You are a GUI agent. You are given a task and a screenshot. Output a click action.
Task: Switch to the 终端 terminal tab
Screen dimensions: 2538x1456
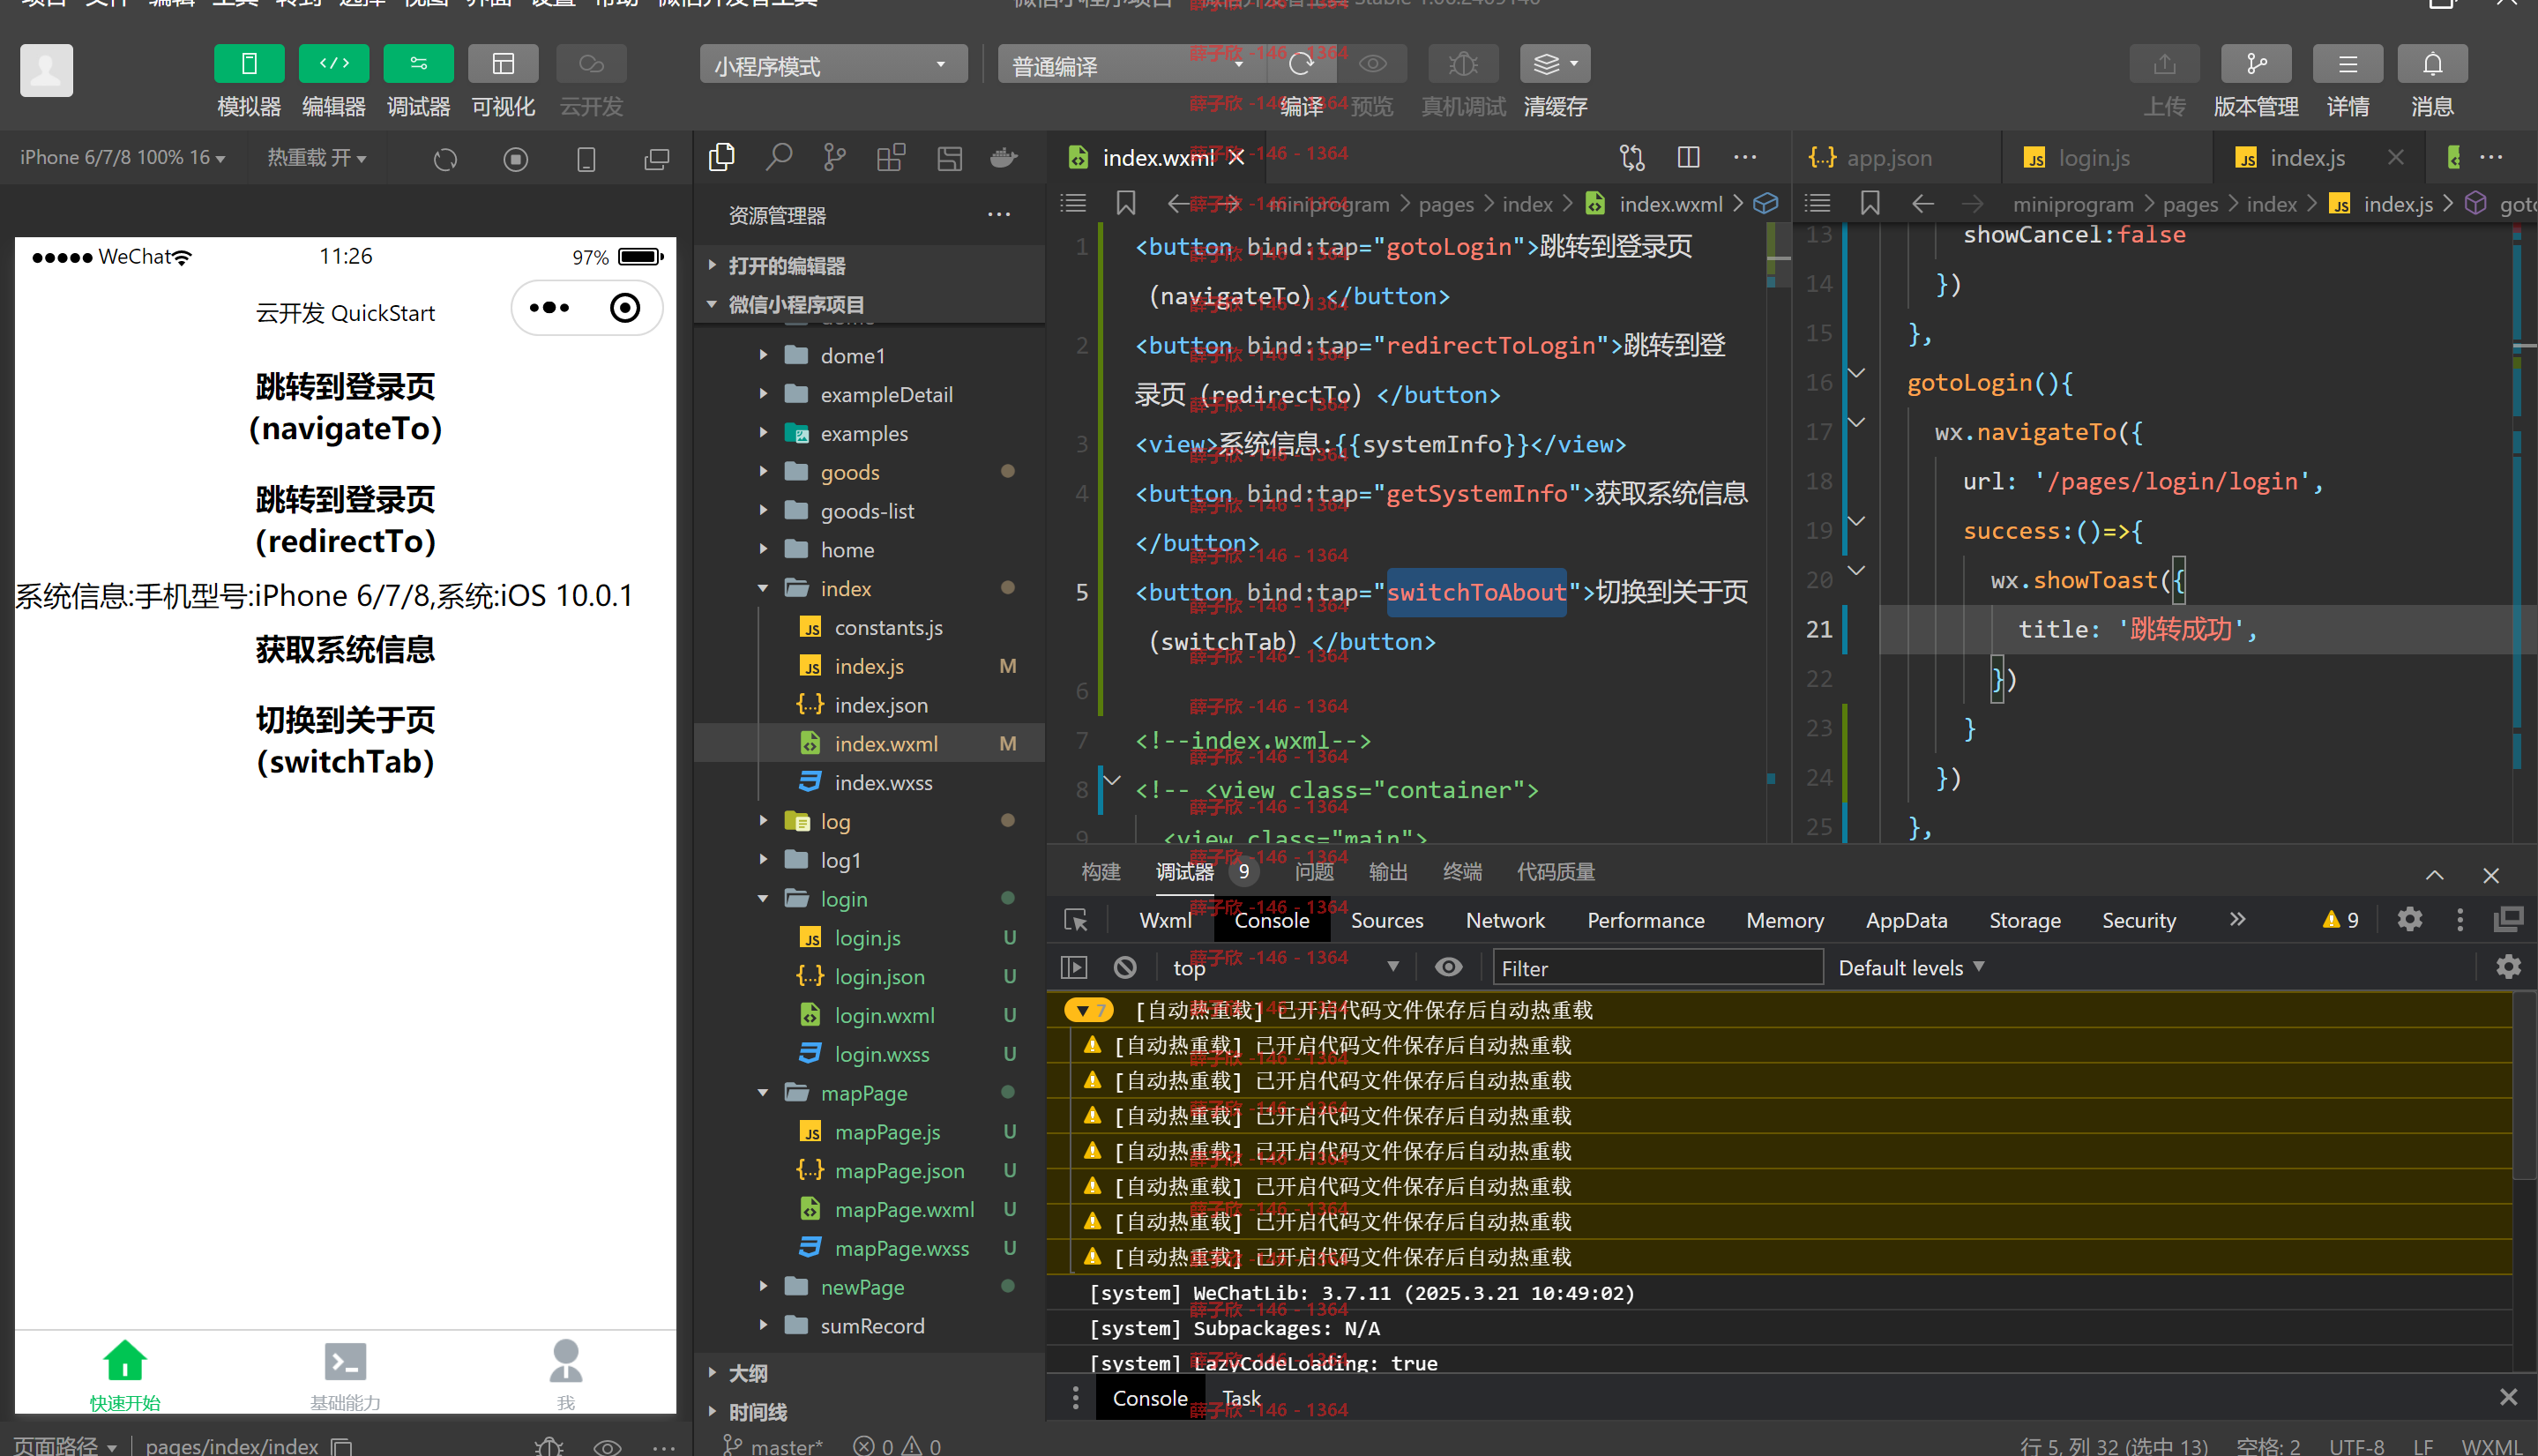pos(1462,872)
